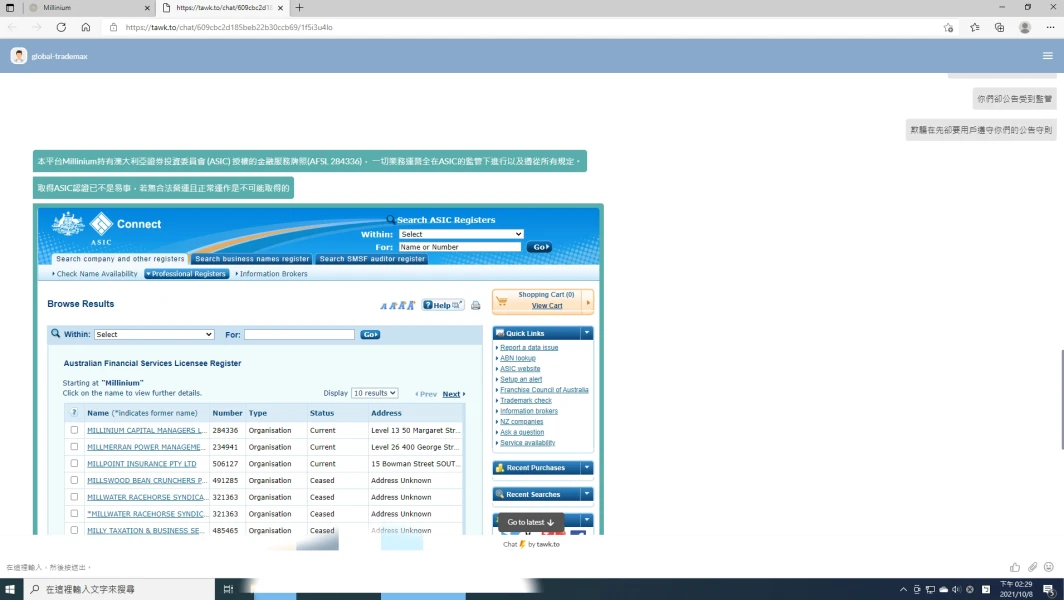Open the browser profile avatar
The height and width of the screenshot is (600, 1064).
pos(1025,27)
